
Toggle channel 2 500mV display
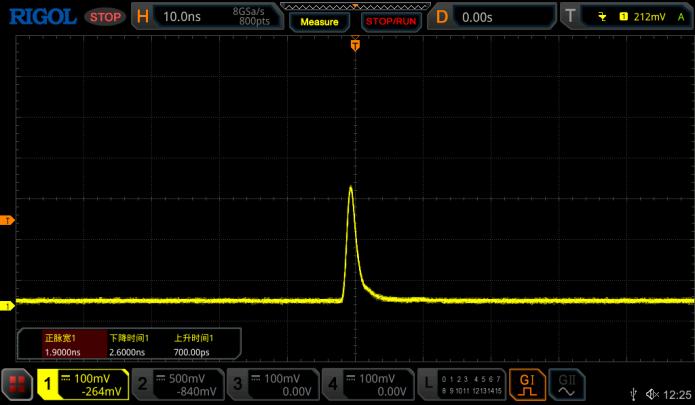[x=177, y=384]
